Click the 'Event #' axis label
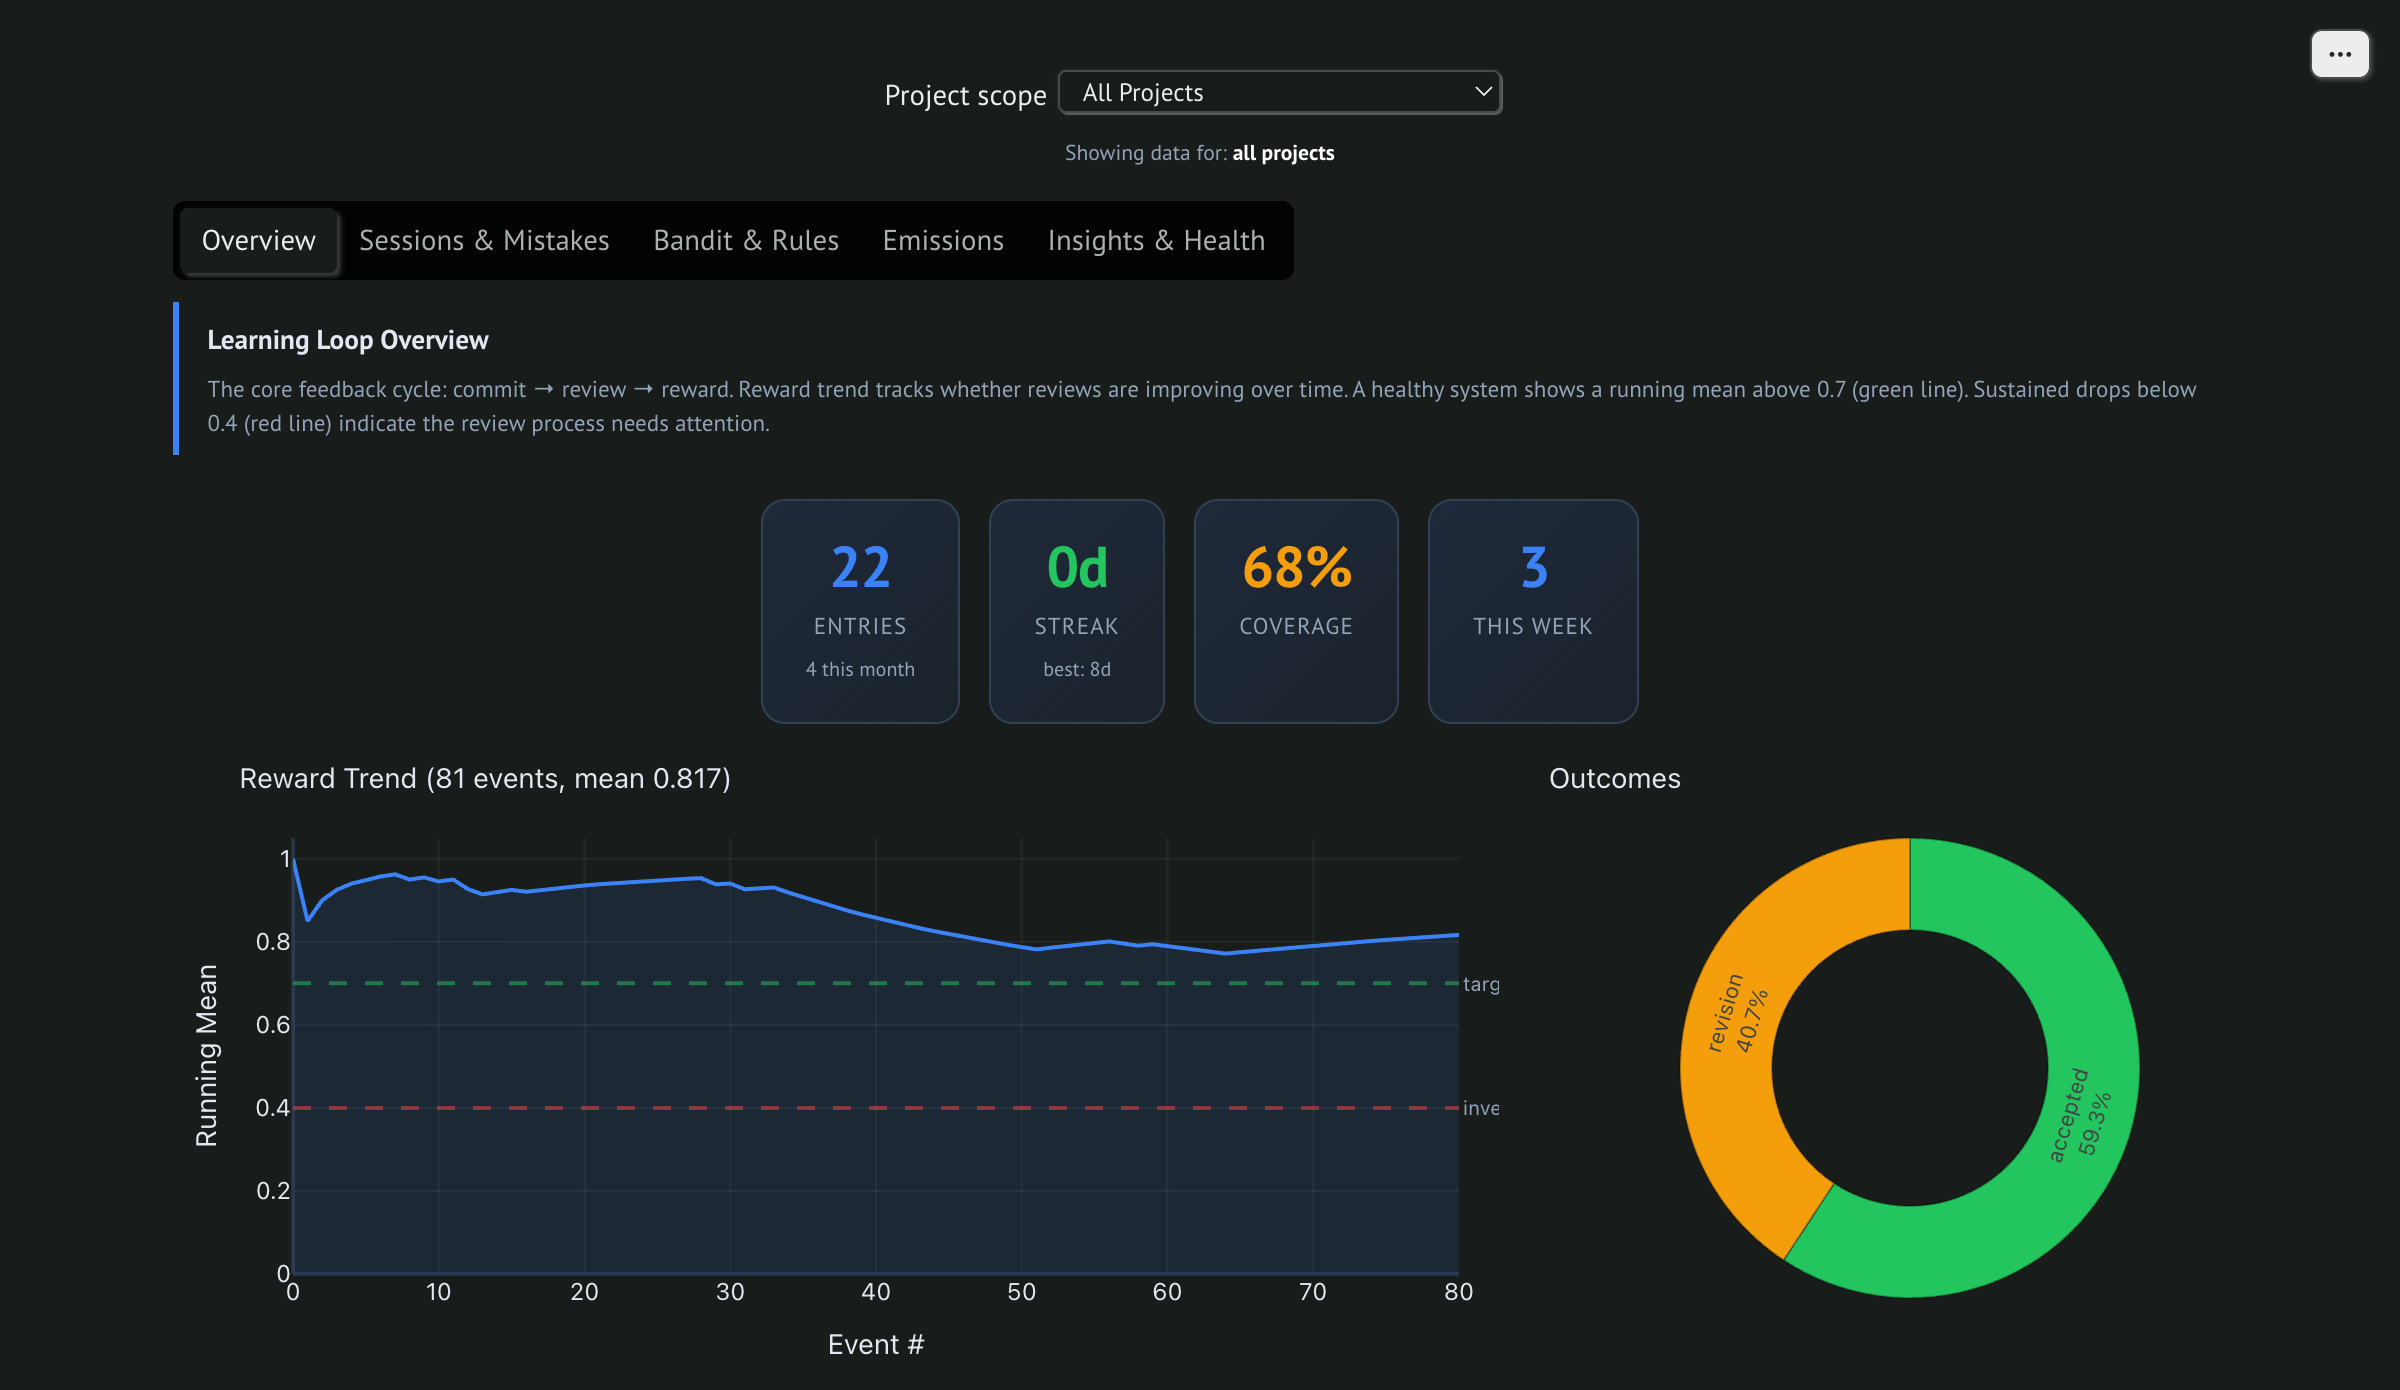Screen dimensions: 2400x1390 pyautogui.click(x=876, y=1344)
